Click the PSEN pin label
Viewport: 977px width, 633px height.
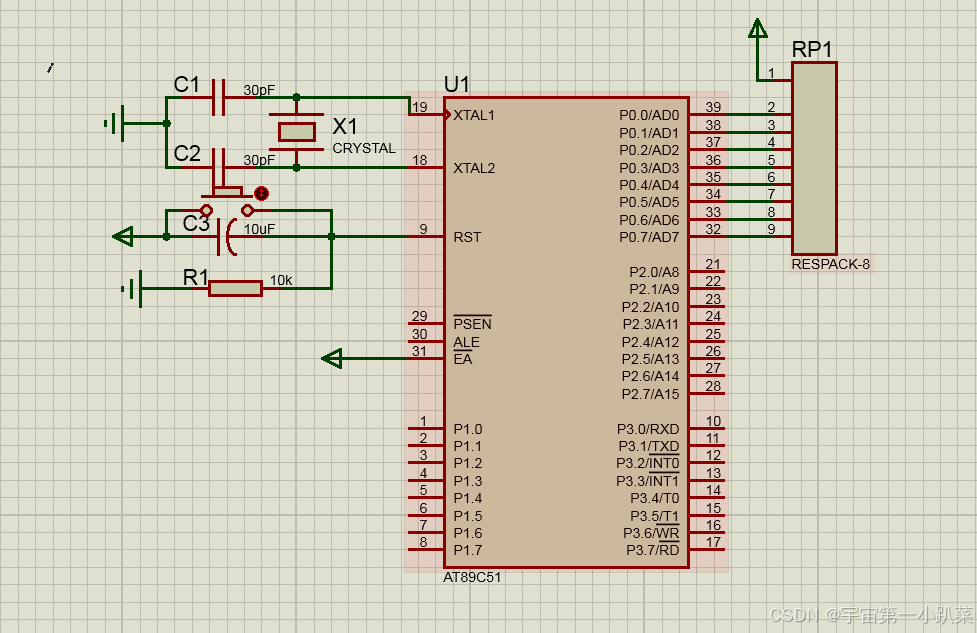[472, 324]
